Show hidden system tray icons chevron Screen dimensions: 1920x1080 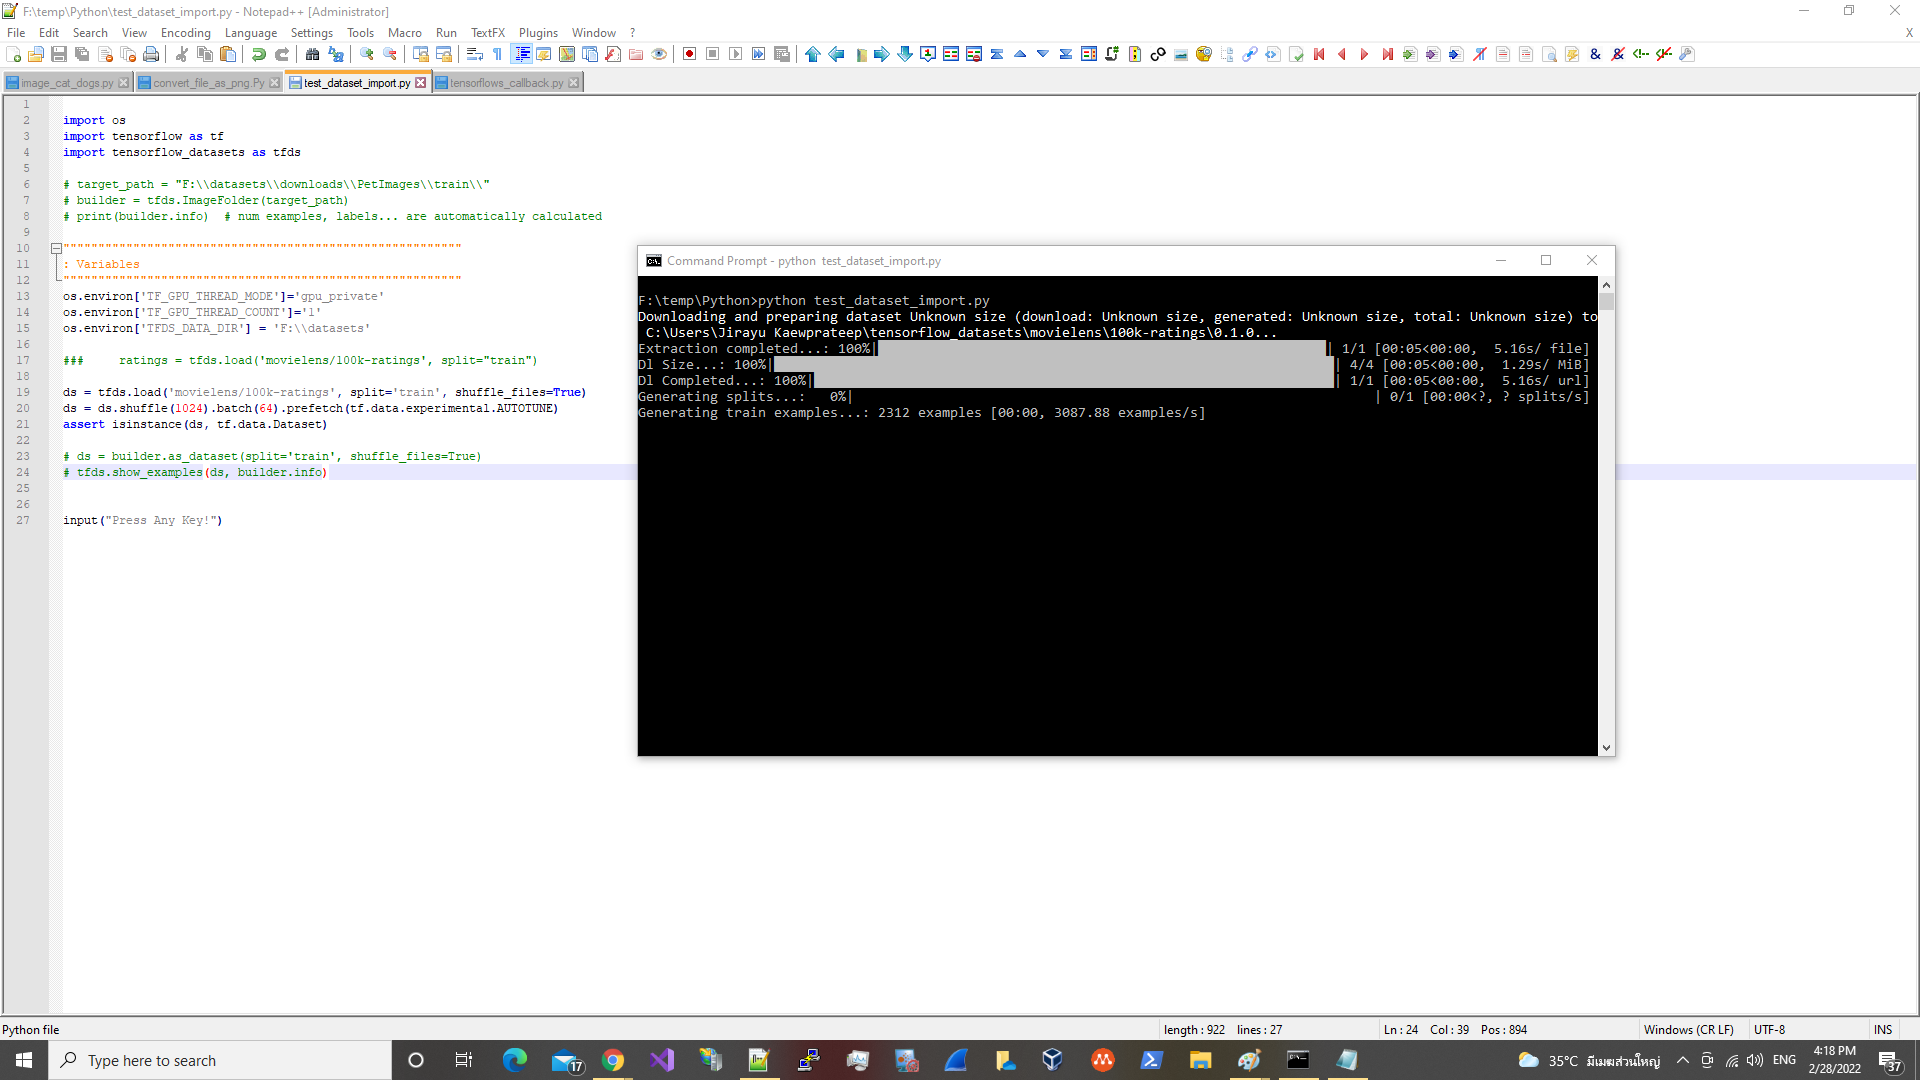click(1683, 1060)
